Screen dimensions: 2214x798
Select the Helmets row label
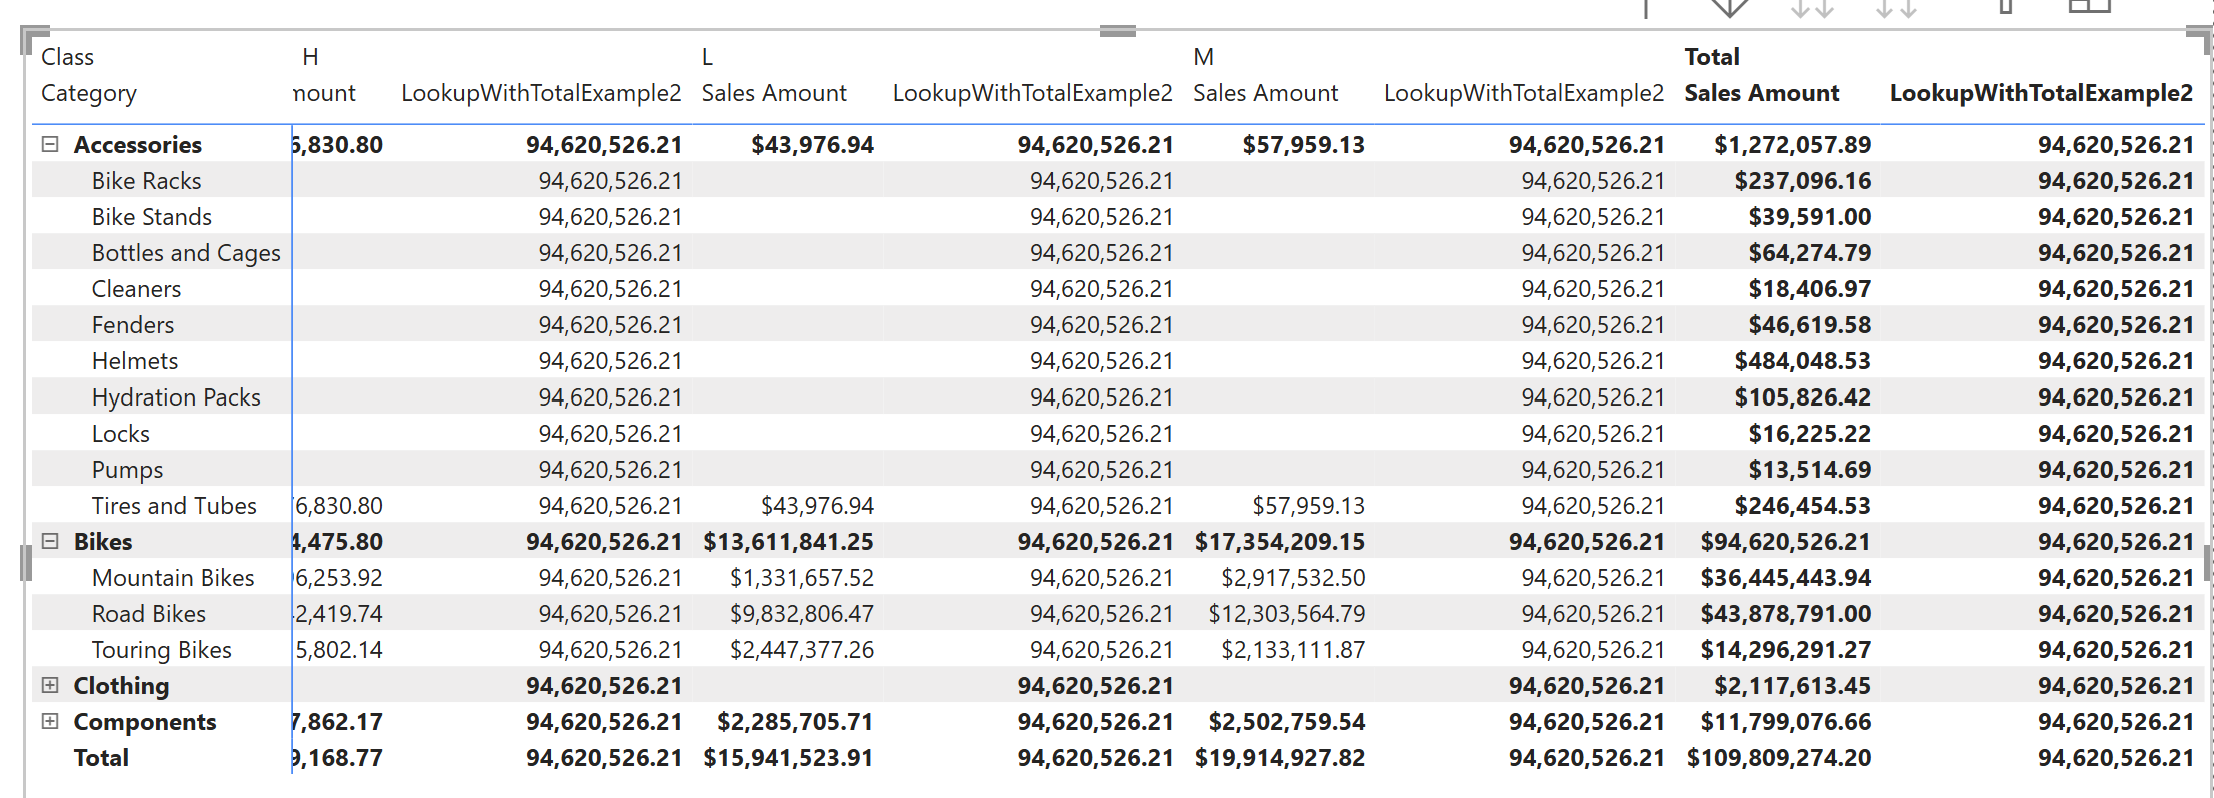pyautogui.click(x=135, y=361)
